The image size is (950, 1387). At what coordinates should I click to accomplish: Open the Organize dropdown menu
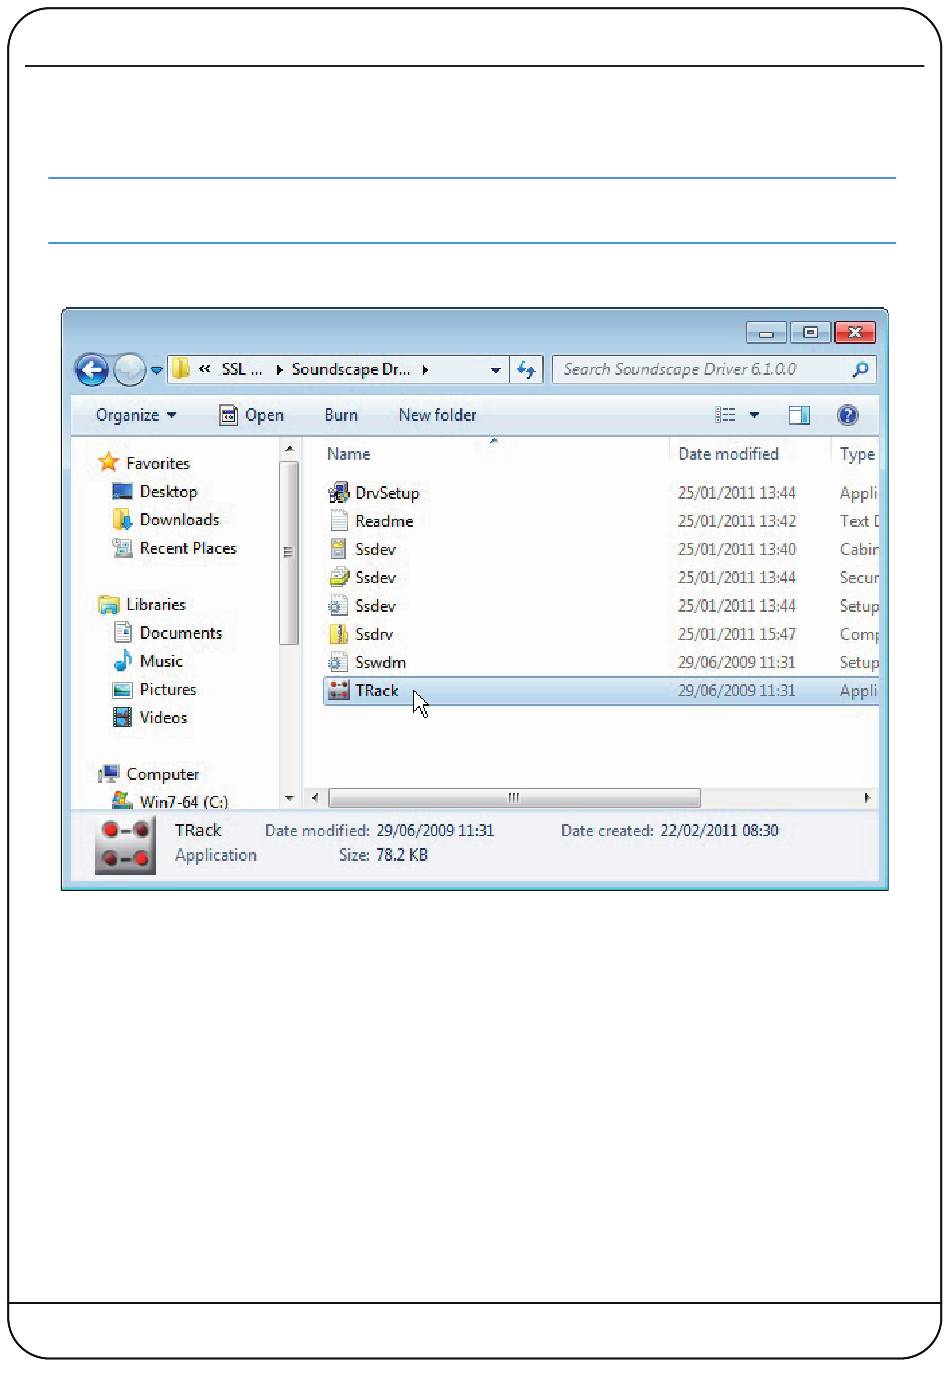click(135, 415)
